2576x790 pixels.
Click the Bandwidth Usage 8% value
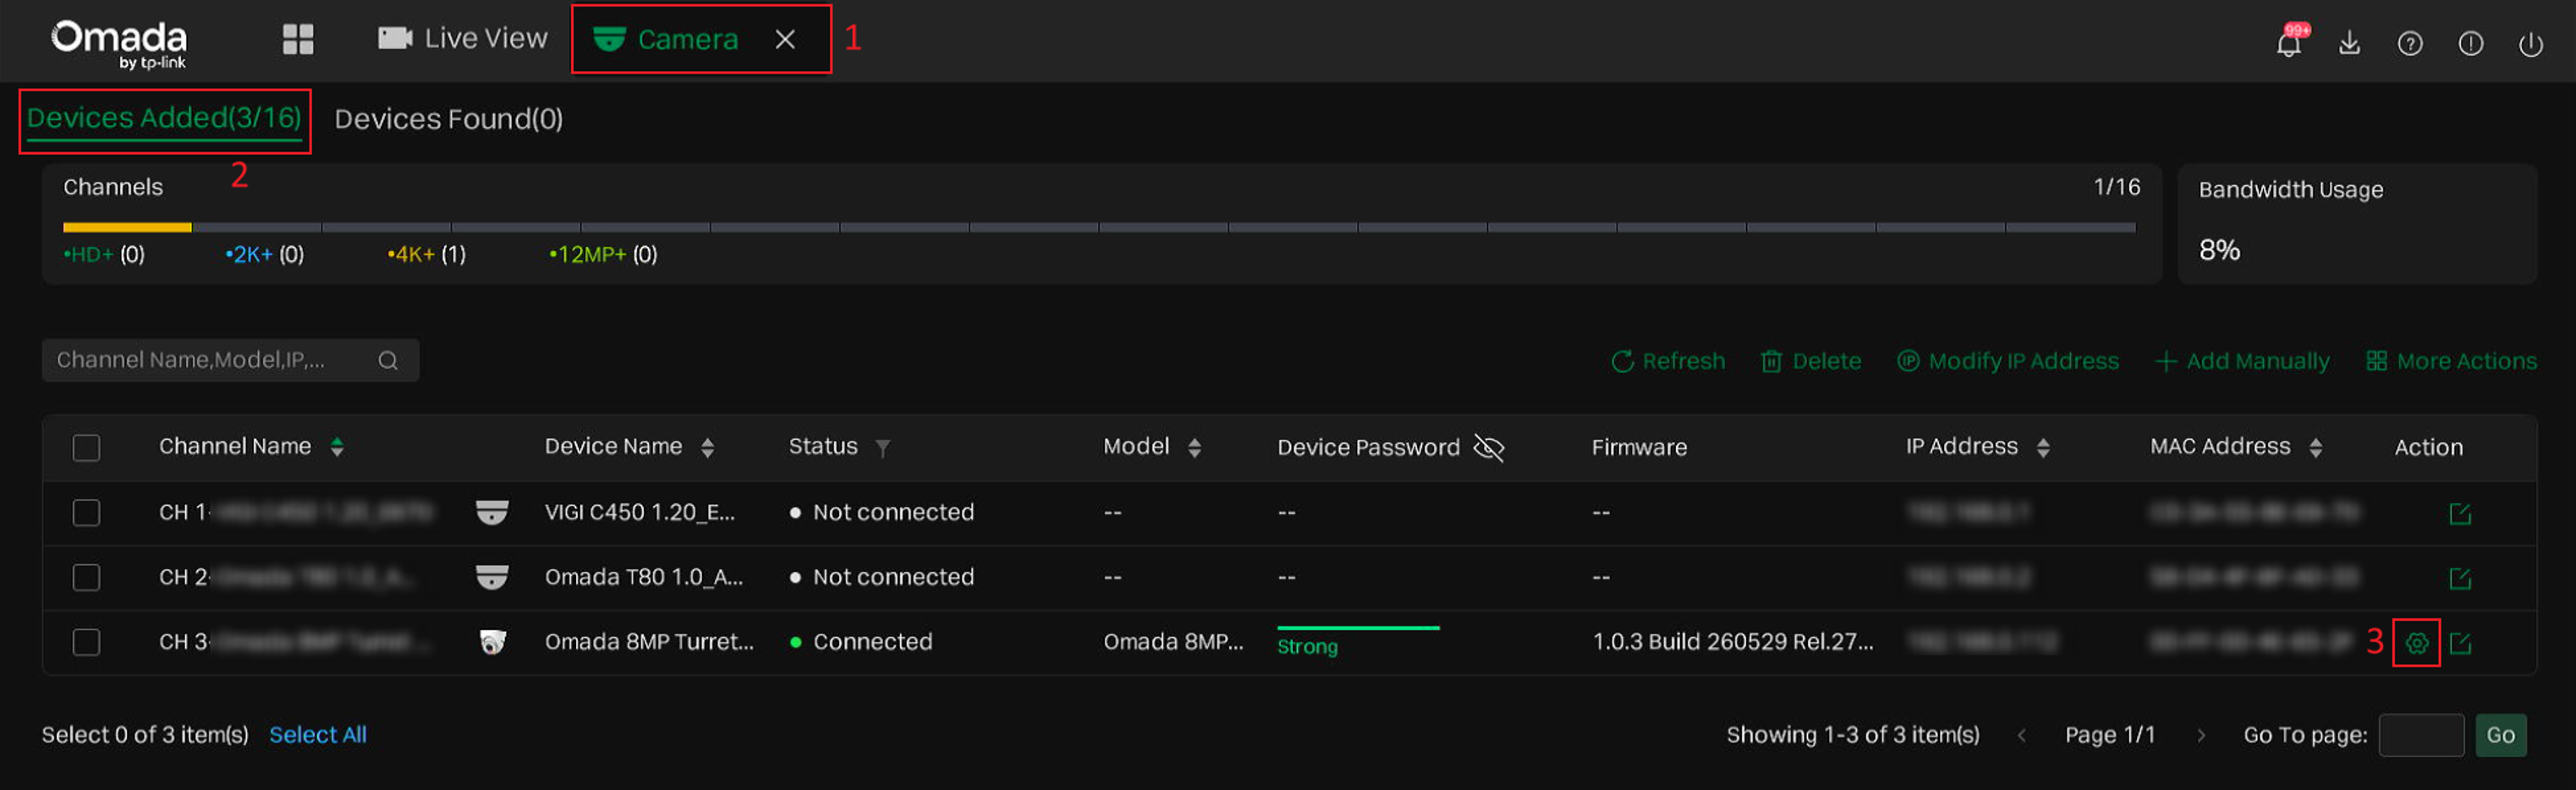coord(2219,250)
